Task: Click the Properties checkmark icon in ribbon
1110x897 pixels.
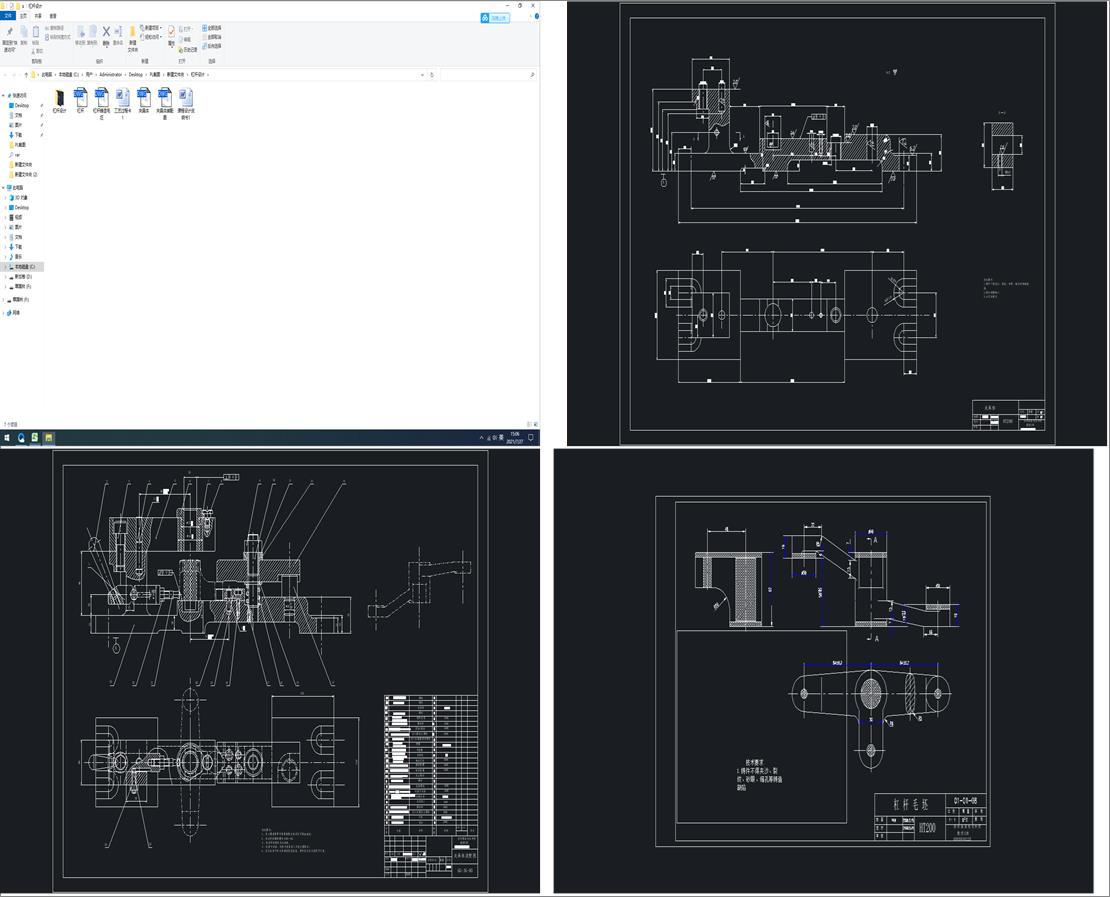Action: coord(171,36)
